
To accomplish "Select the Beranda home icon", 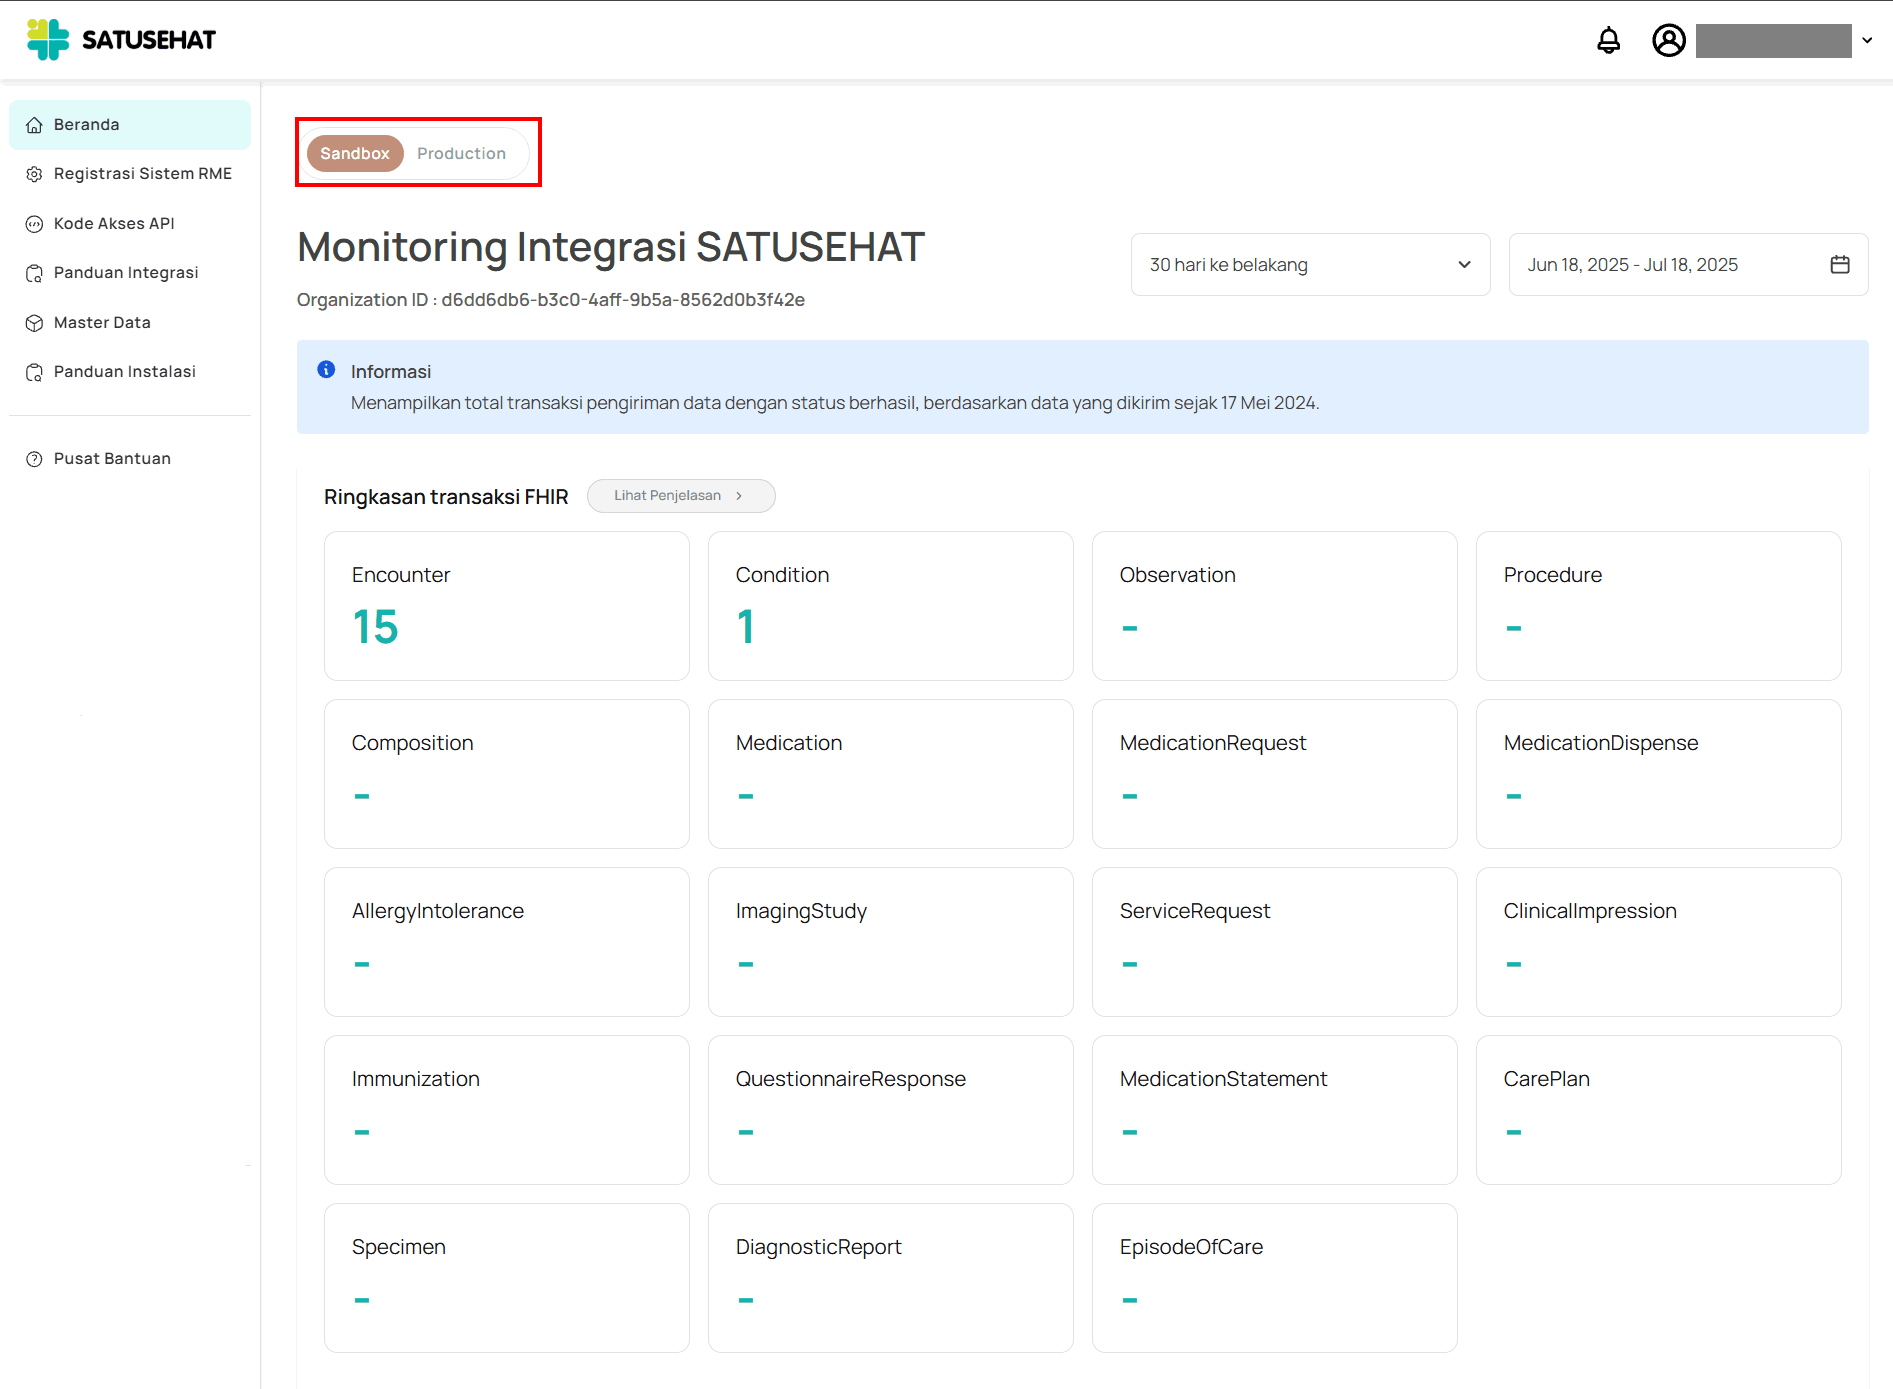I will 35,124.
